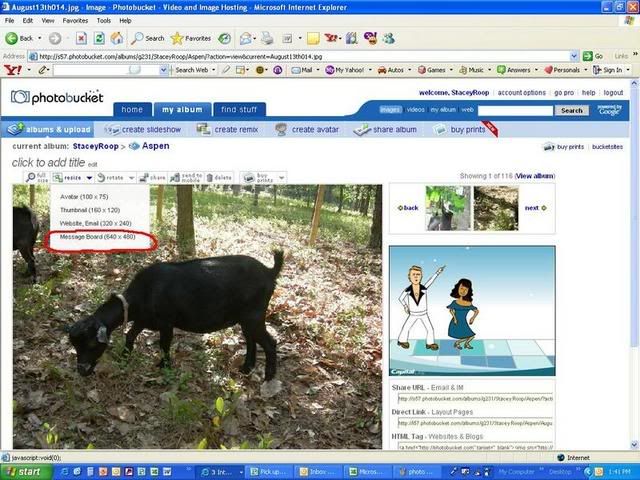The height and width of the screenshot is (480, 640).
Task: Click Yahoo toolbar Music button
Action: (472, 70)
